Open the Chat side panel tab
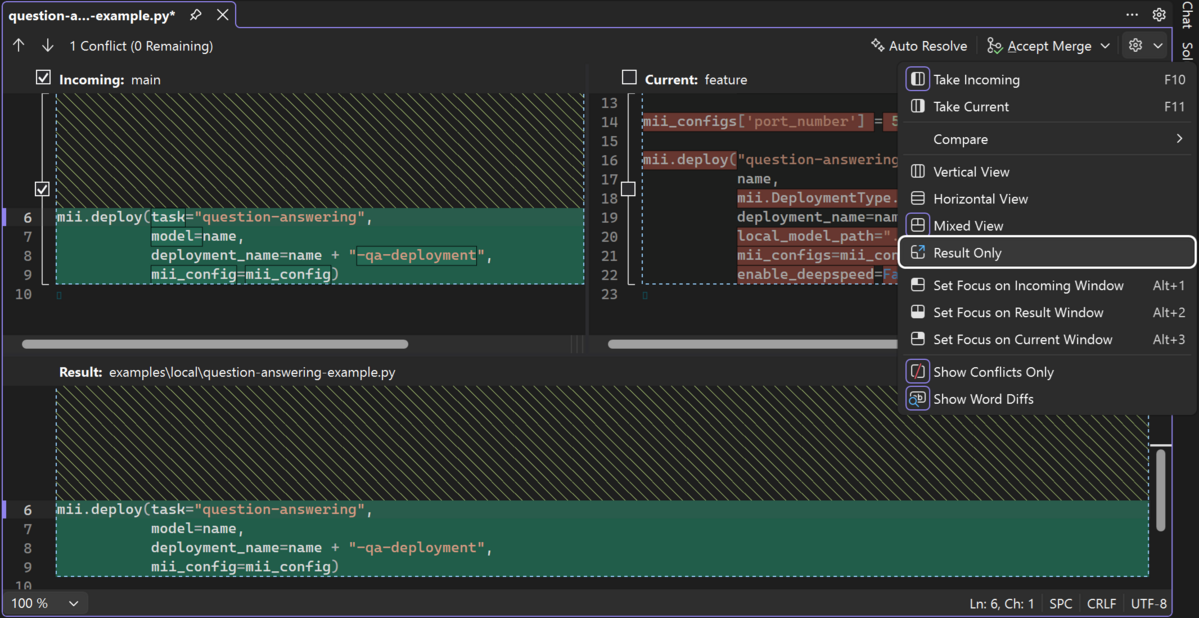Viewport: 1199px width, 618px height. 1186,15
